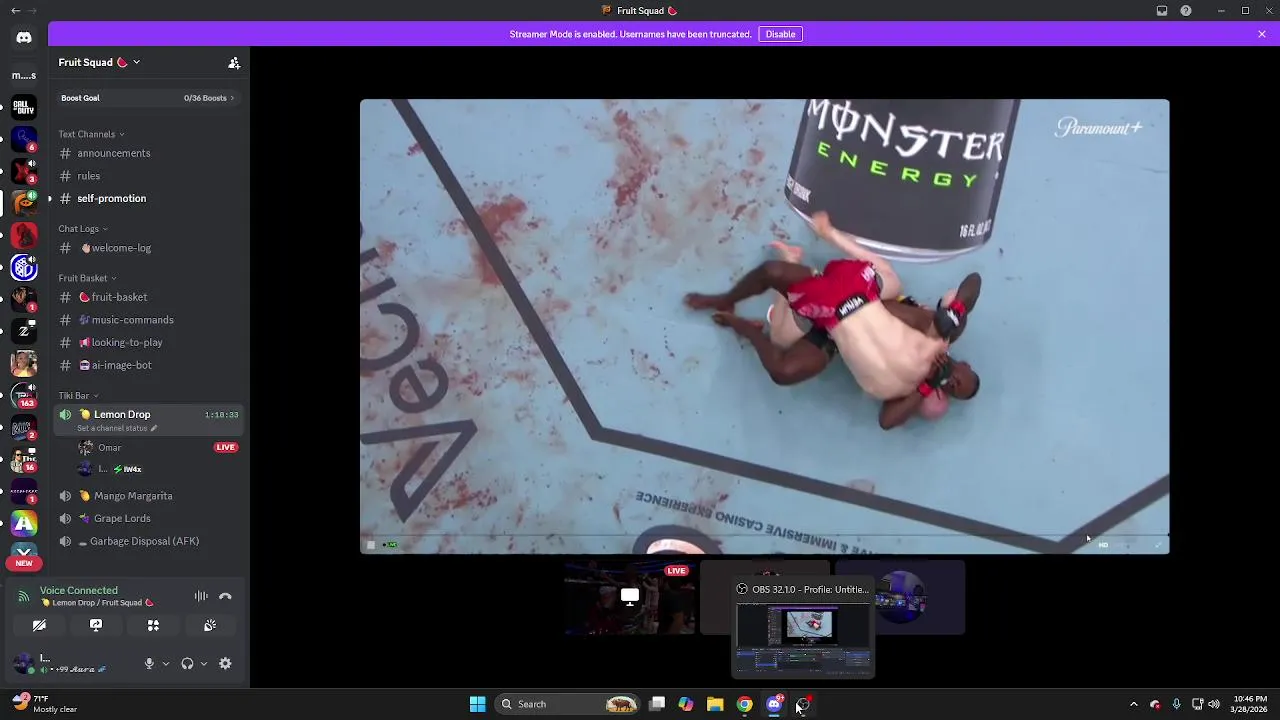The height and width of the screenshot is (720, 1280).
Task: Click the taskbar weather widget
Action: [x=45, y=704]
